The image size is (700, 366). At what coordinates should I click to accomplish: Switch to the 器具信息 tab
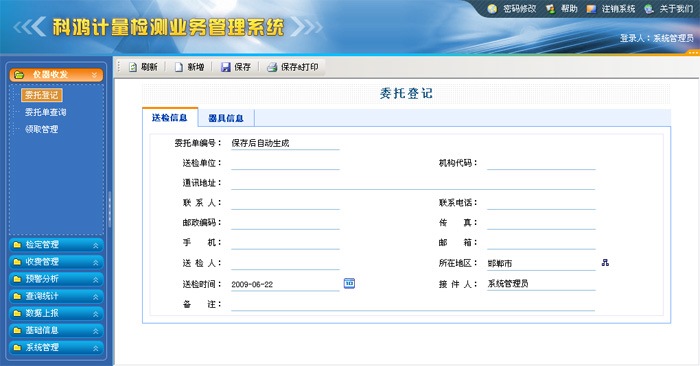point(226,118)
